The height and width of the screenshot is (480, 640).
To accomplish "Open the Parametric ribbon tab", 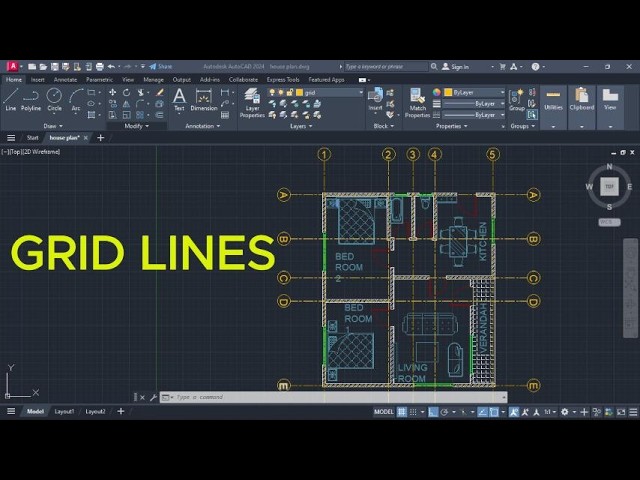I will pos(99,80).
